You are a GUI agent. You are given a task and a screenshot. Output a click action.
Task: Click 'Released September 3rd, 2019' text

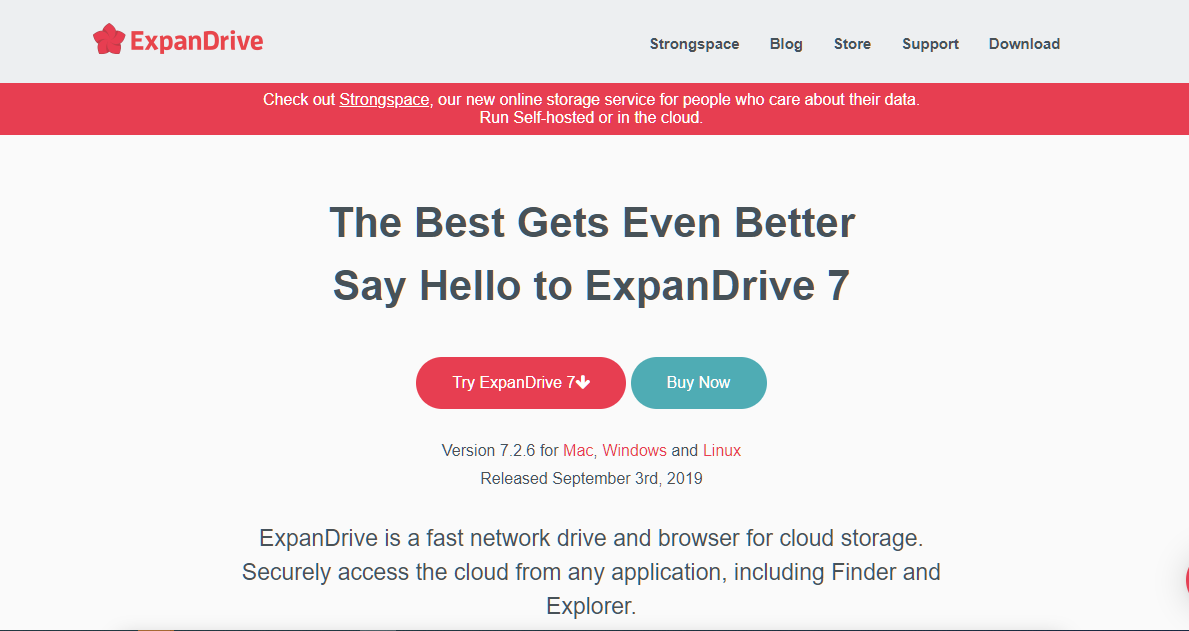(x=591, y=479)
